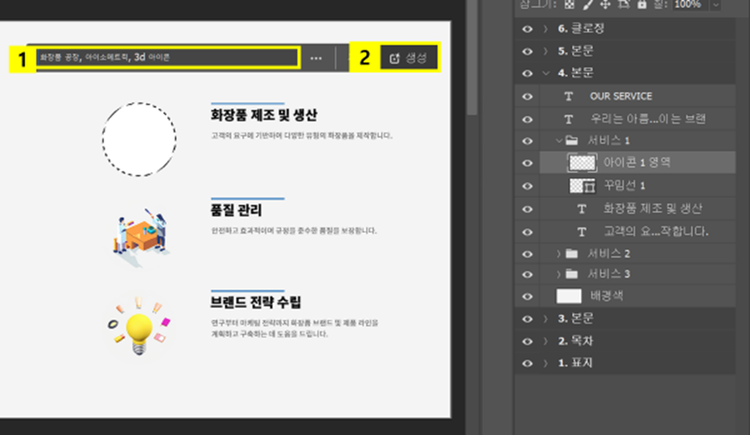750x435 pixels.
Task: Click the document vertical scrollbar thumb
Action: click(x=472, y=57)
